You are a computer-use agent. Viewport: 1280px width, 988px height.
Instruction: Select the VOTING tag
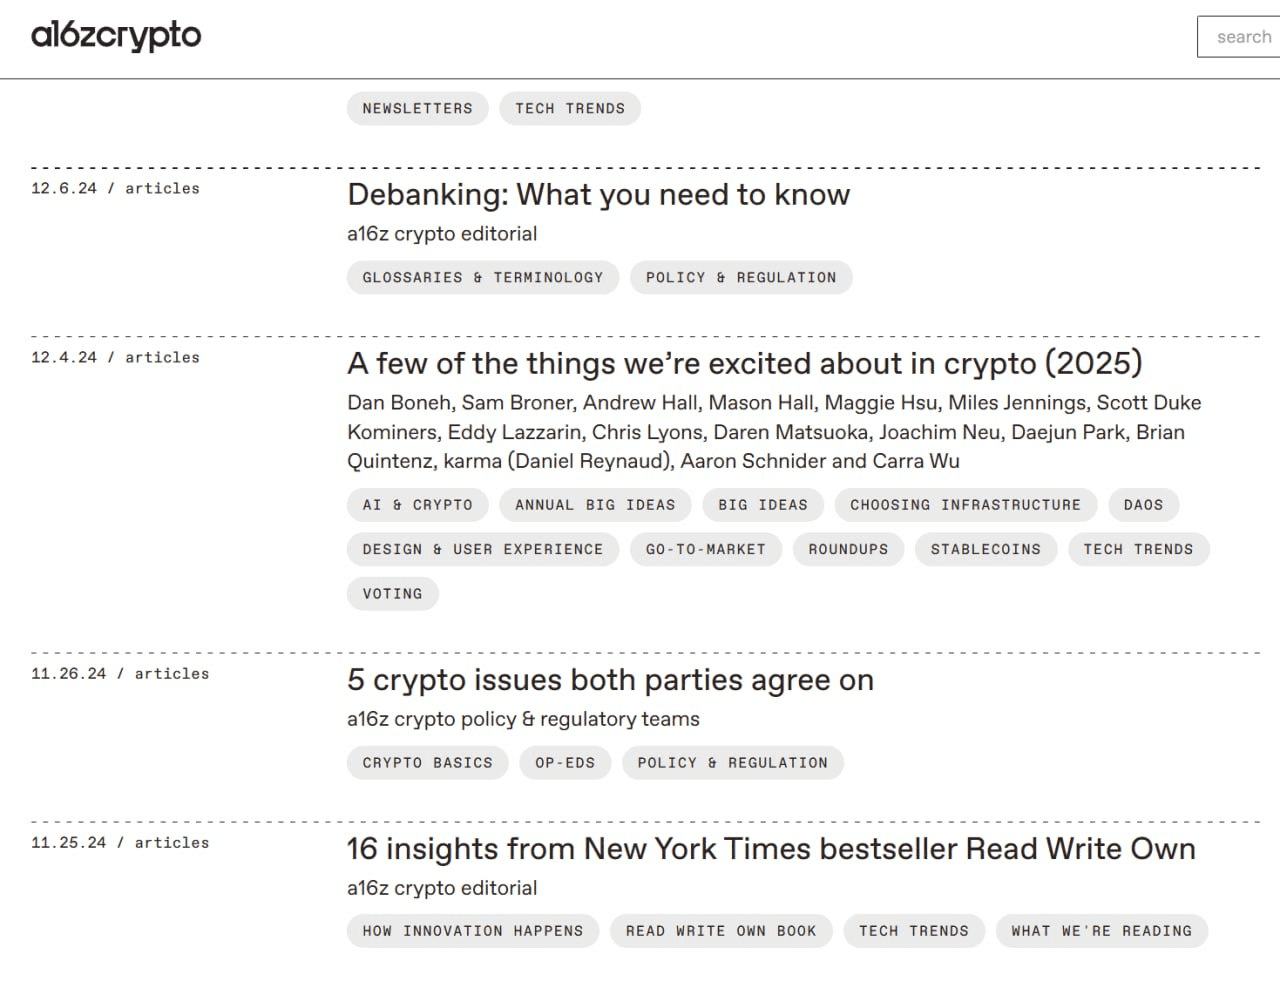tap(393, 593)
